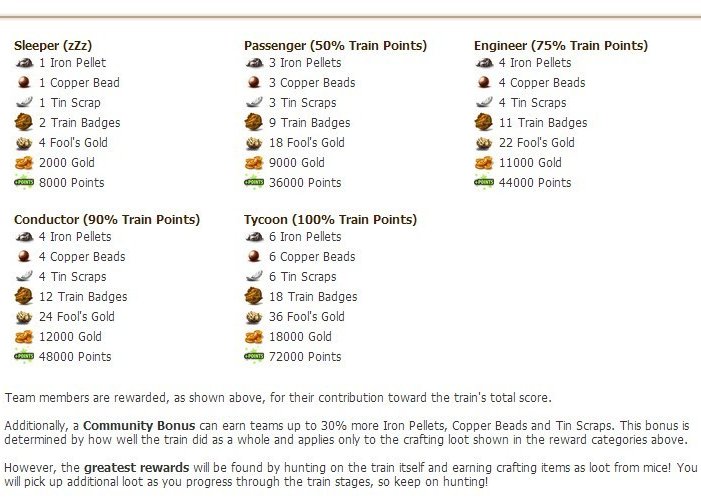Click the green Points icon beside 44000 Points

pyautogui.click(x=484, y=182)
